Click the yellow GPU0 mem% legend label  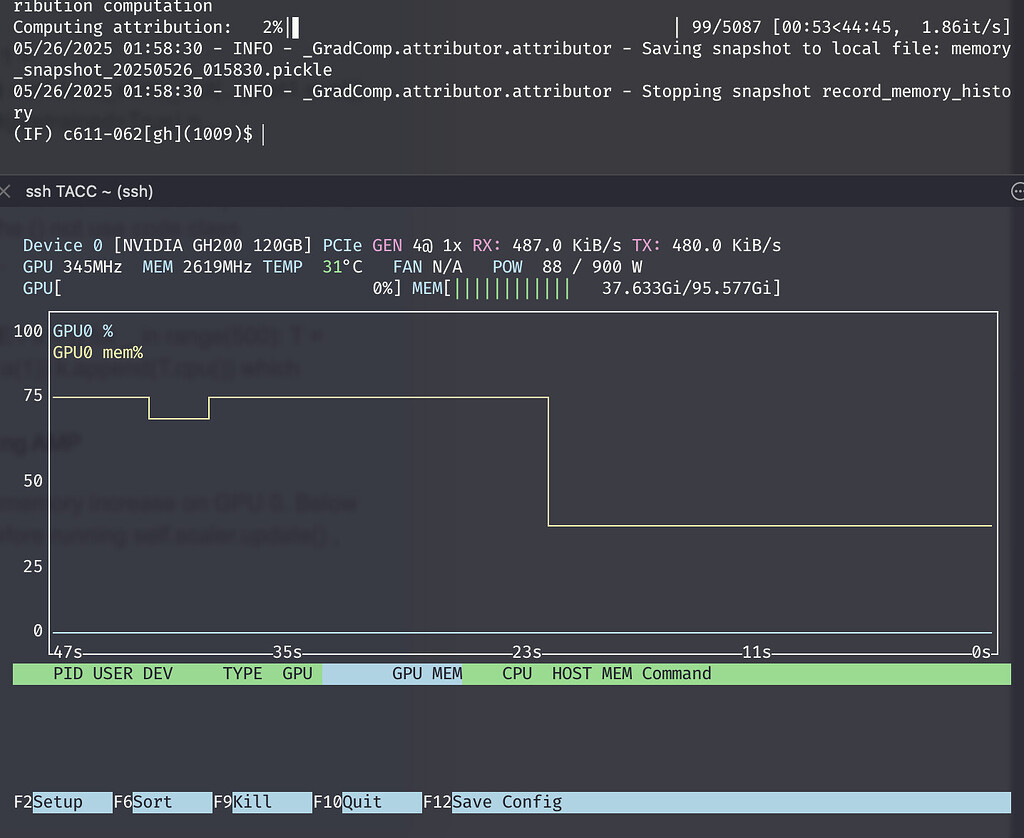click(98, 352)
